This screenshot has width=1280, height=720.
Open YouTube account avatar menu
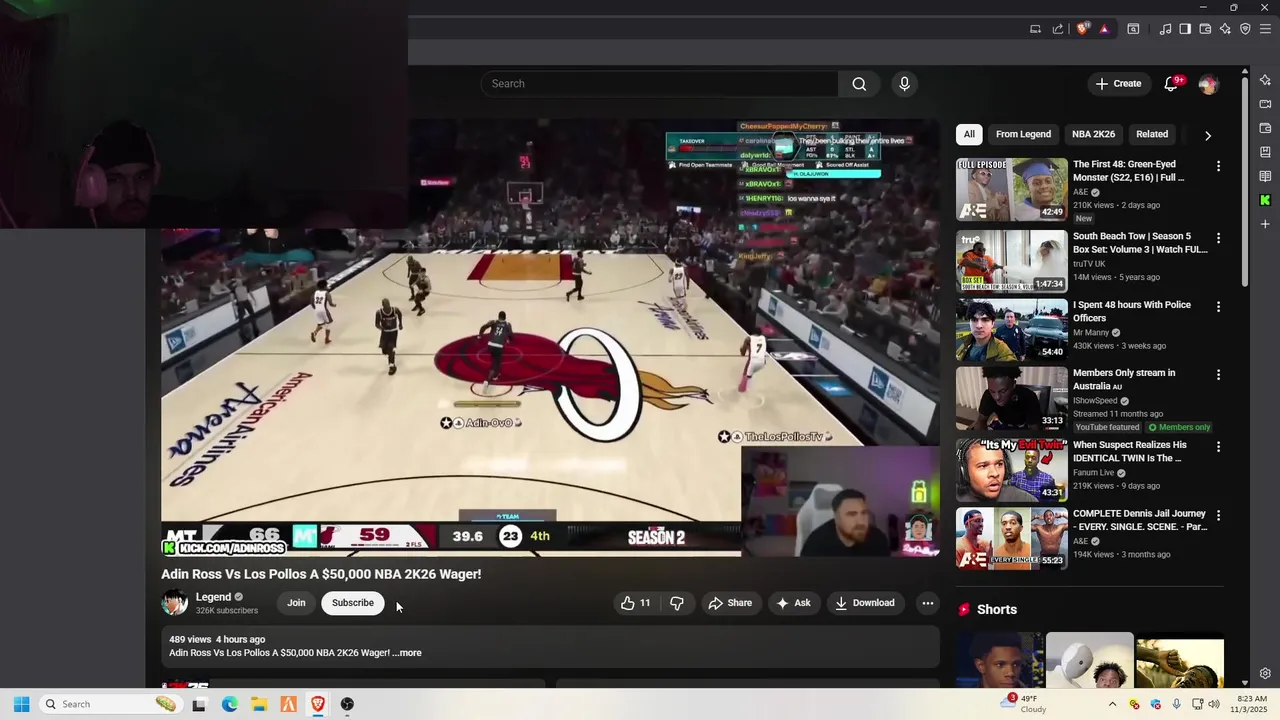point(1208,84)
